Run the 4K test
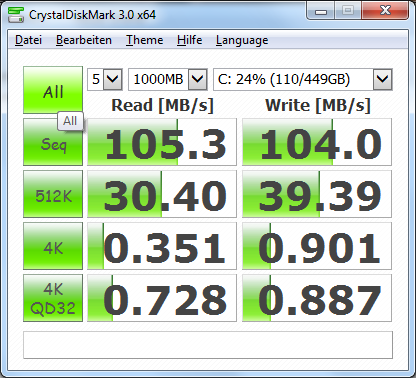The image size is (416, 378). pos(53,246)
